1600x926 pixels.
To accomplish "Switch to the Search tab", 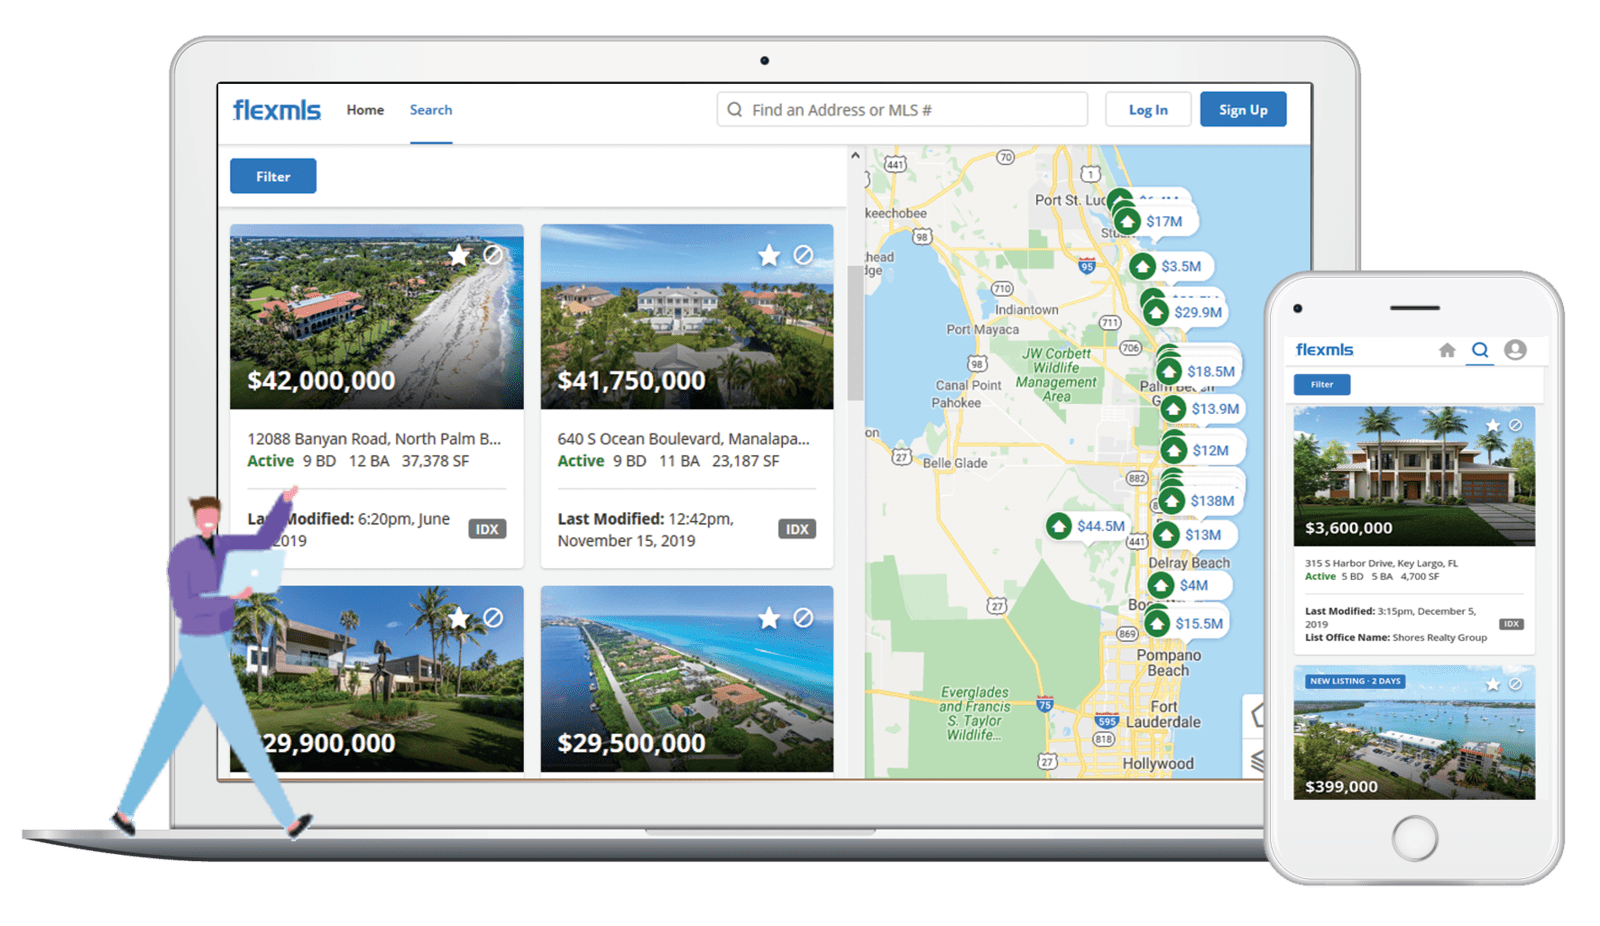I will coord(431,110).
